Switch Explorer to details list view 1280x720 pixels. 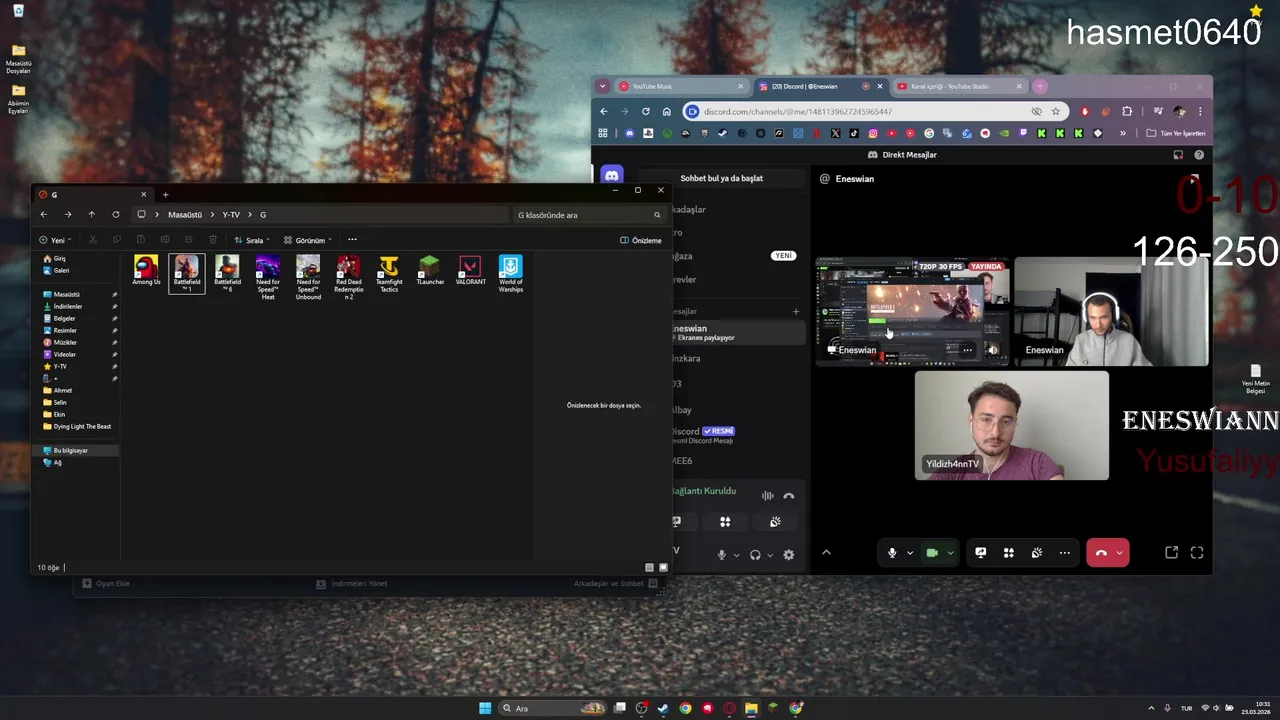[x=649, y=567]
